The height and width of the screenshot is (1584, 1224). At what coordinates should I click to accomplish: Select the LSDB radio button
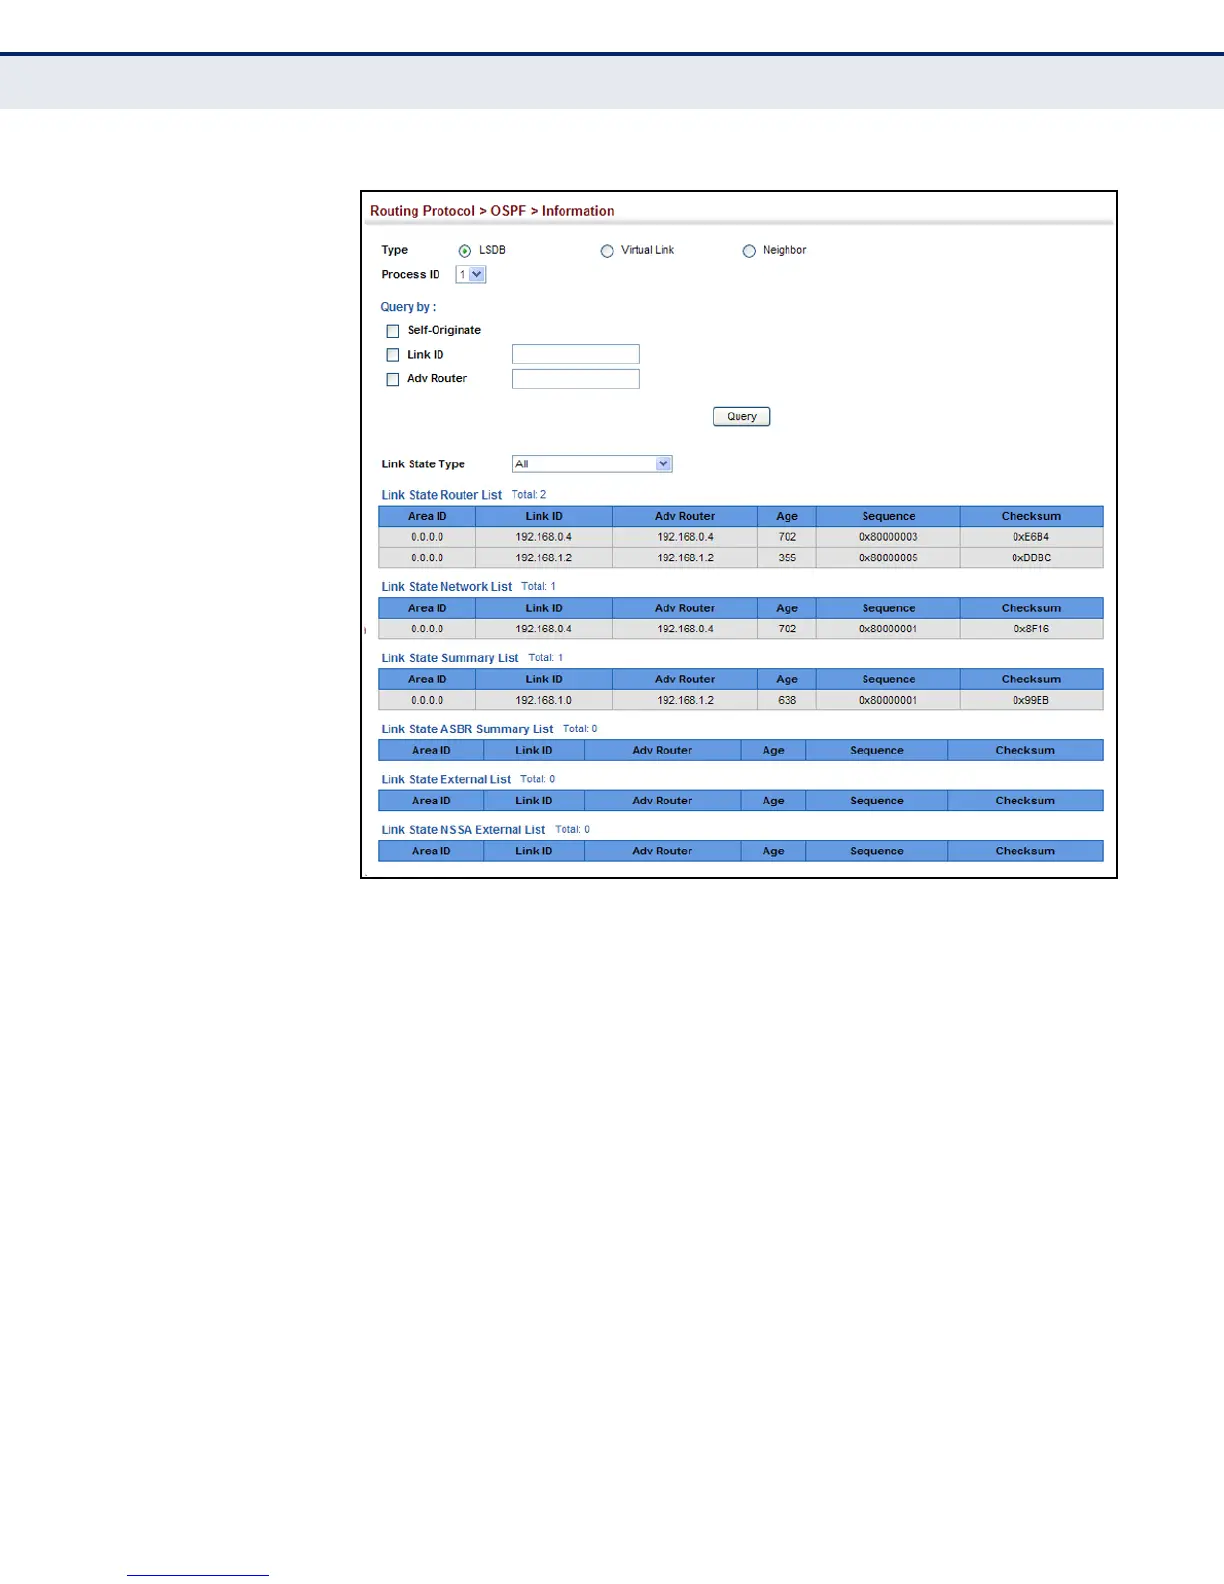click(x=465, y=251)
